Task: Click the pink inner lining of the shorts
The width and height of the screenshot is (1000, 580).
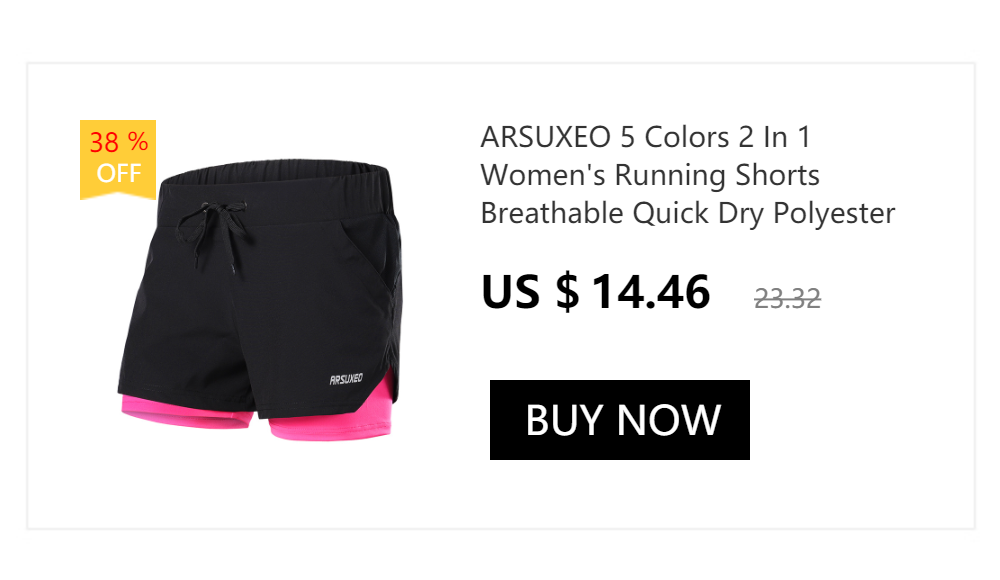Action: pyautogui.click(x=332, y=426)
